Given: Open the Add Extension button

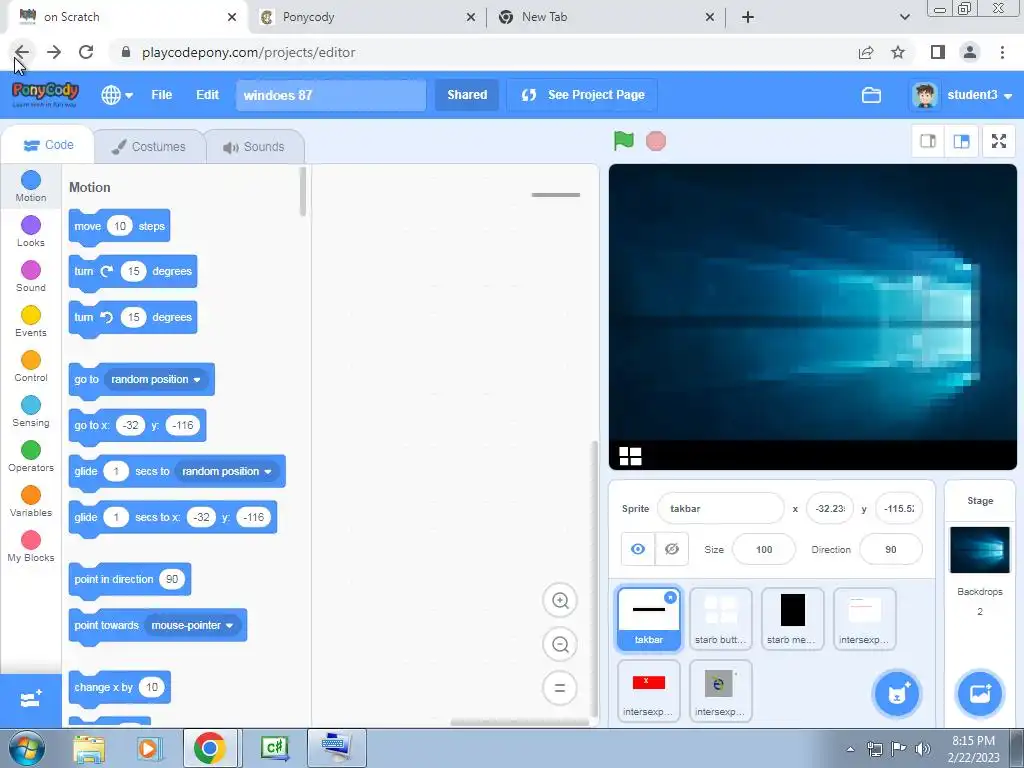Looking at the screenshot, I should (x=31, y=700).
